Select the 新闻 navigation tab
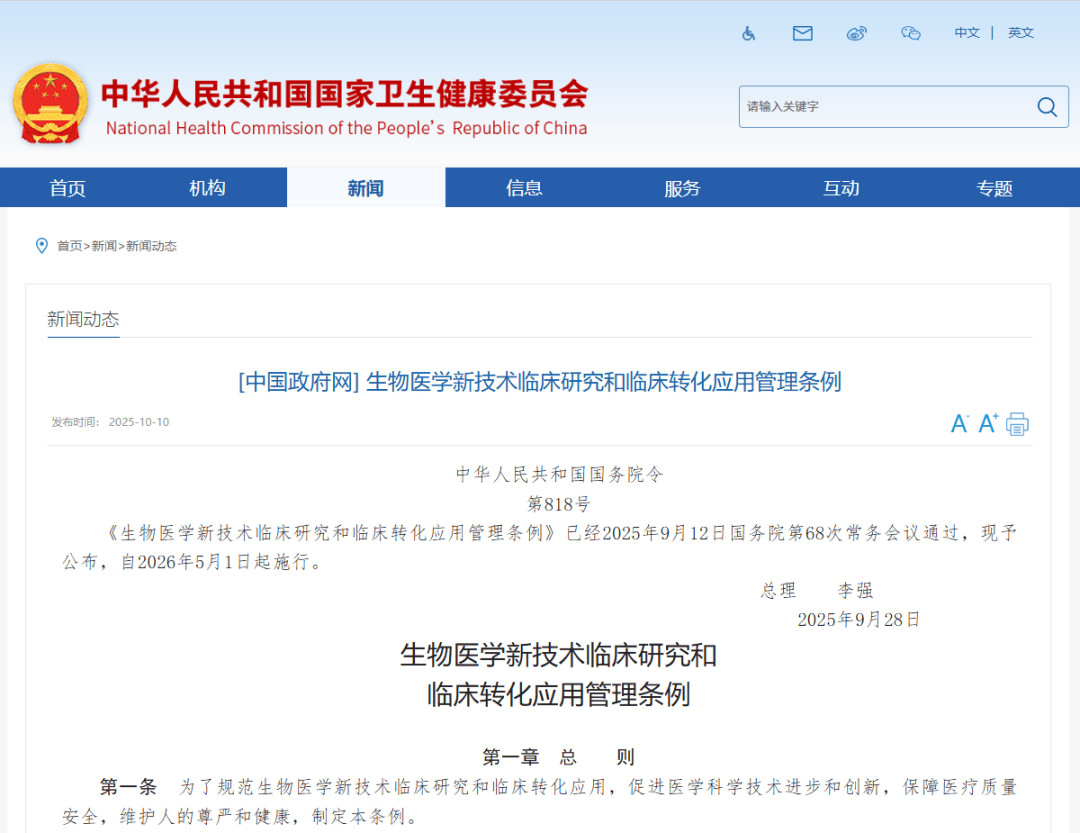Screen dimensions: 1080x833 (365, 188)
